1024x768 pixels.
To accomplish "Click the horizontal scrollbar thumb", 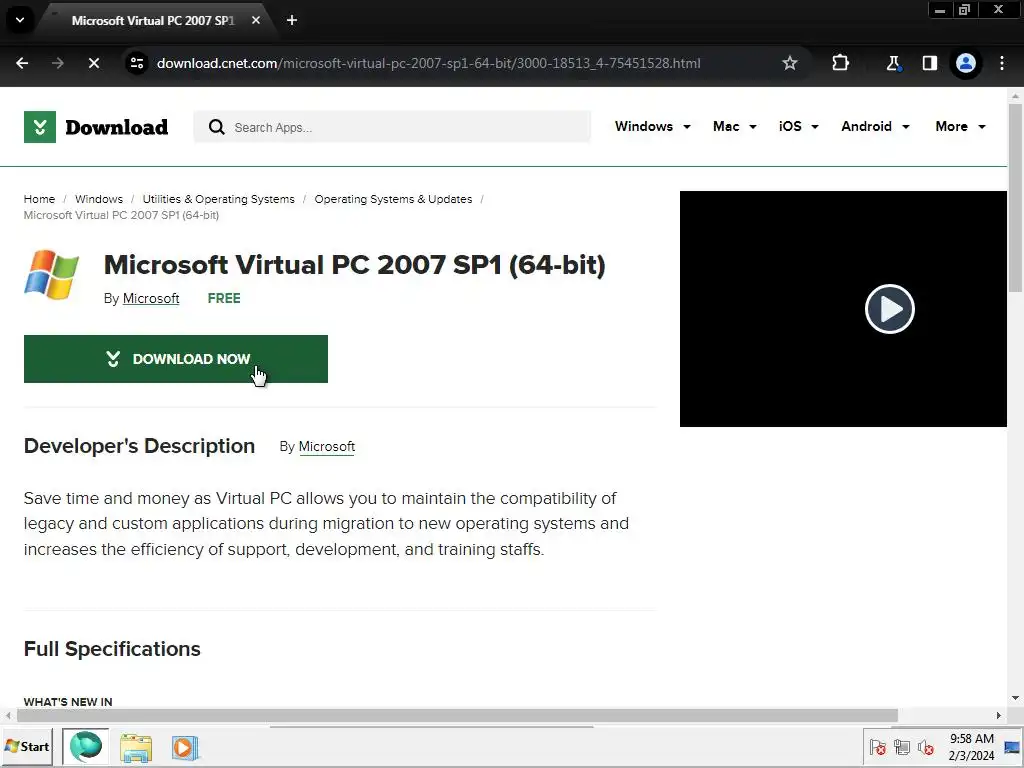I will point(457,715).
